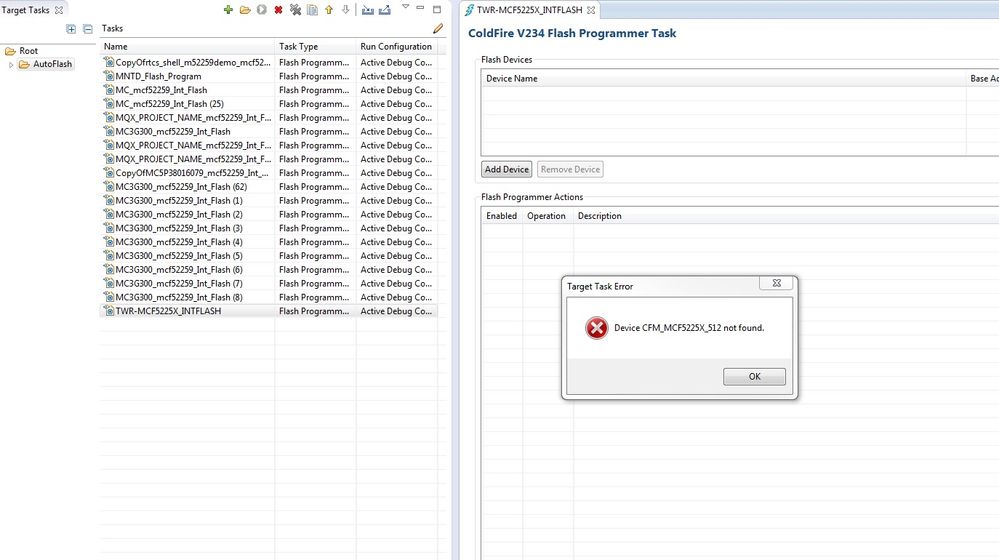The image size is (999, 560).
Task: Select the MNTD_Flash_Program task row
Action: (158, 76)
